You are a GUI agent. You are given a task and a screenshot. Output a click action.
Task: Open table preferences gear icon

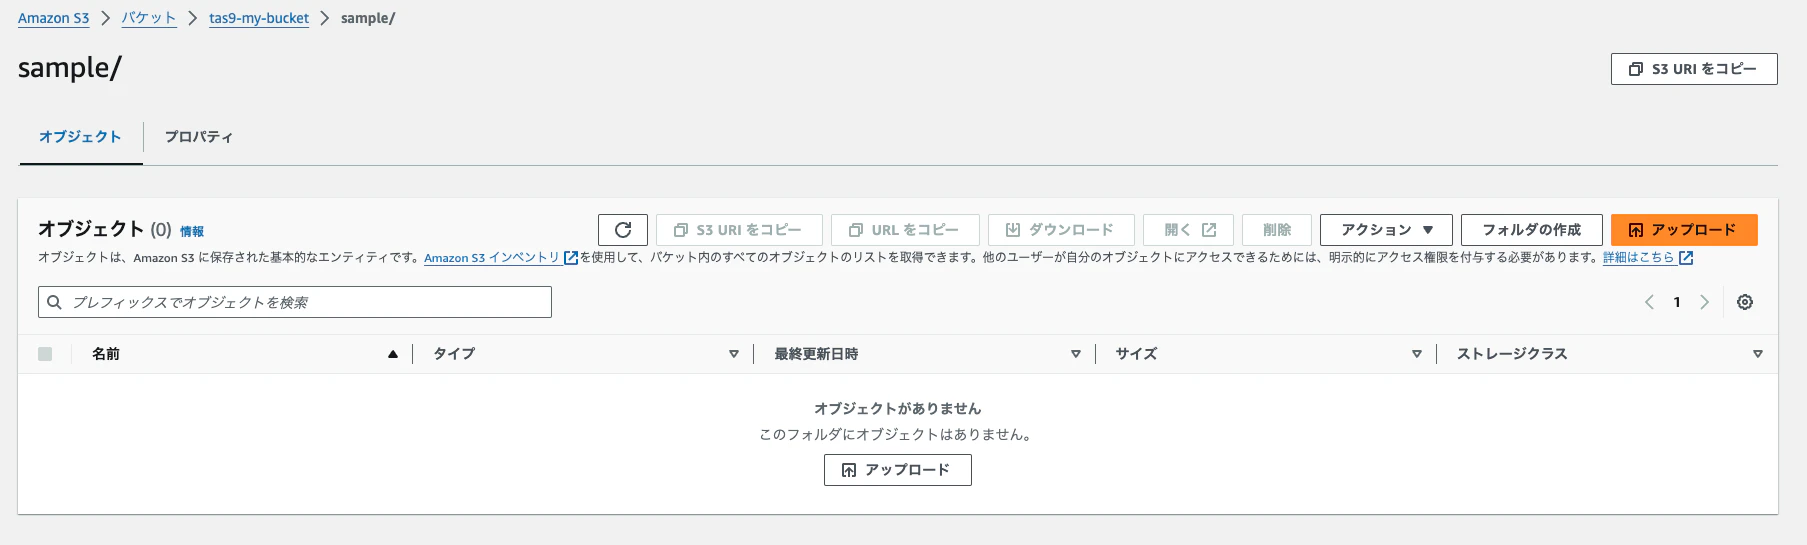pyautogui.click(x=1745, y=302)
